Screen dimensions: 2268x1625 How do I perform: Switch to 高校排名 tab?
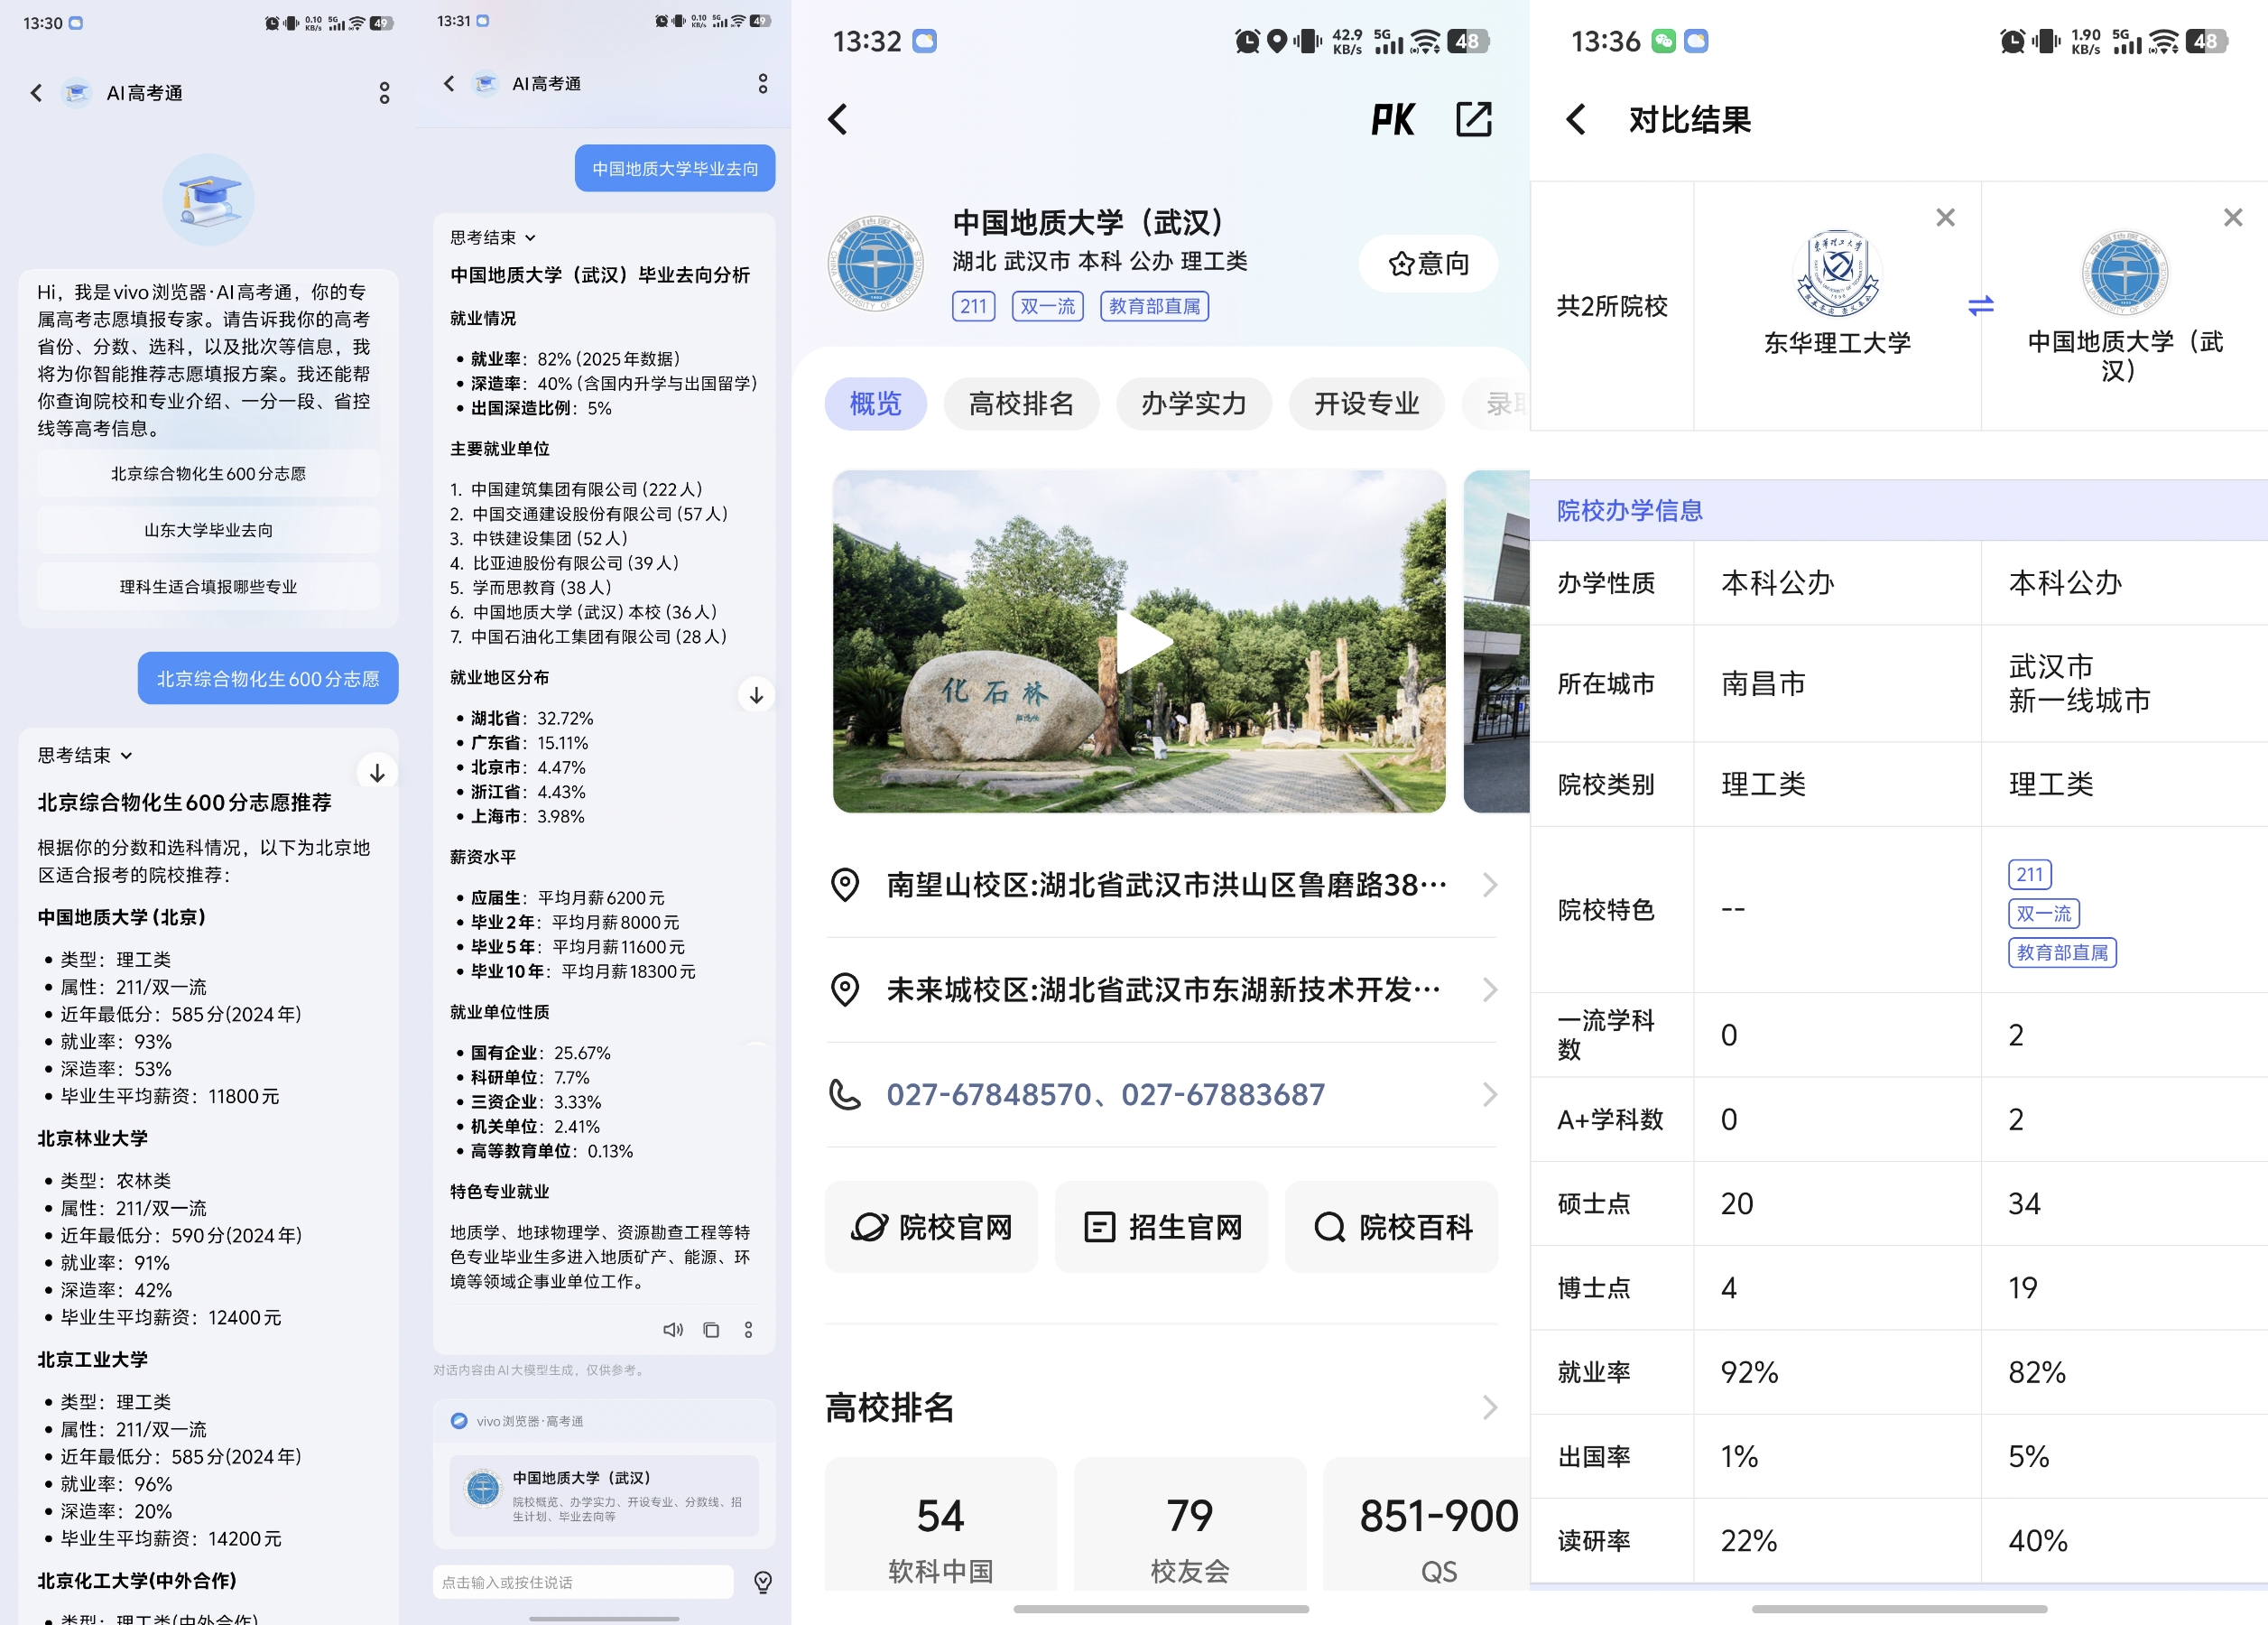click(1021, 403)
